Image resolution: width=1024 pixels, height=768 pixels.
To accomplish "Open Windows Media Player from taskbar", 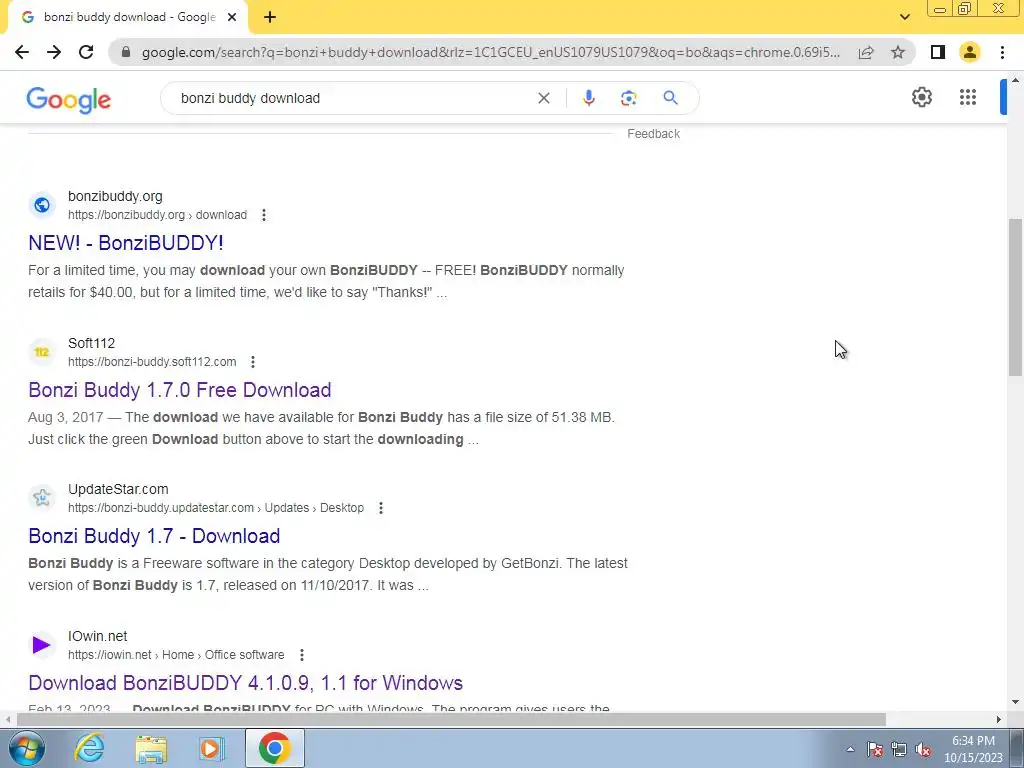I will tap(211, 748).
